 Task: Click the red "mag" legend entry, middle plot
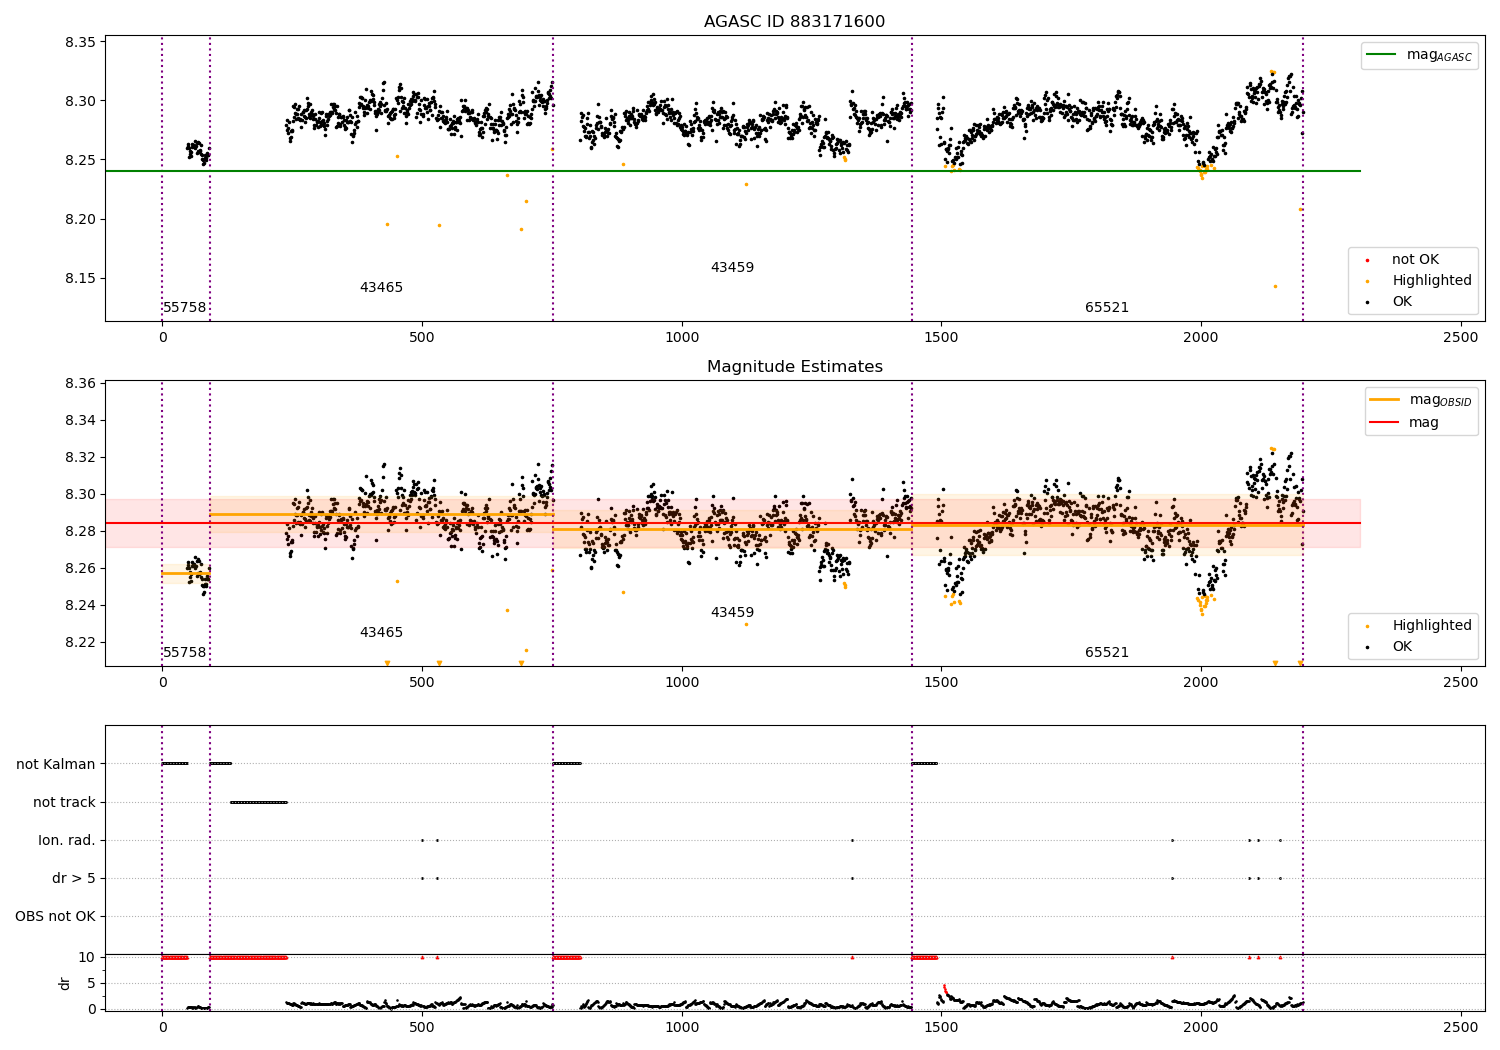tap(1405, 423)
